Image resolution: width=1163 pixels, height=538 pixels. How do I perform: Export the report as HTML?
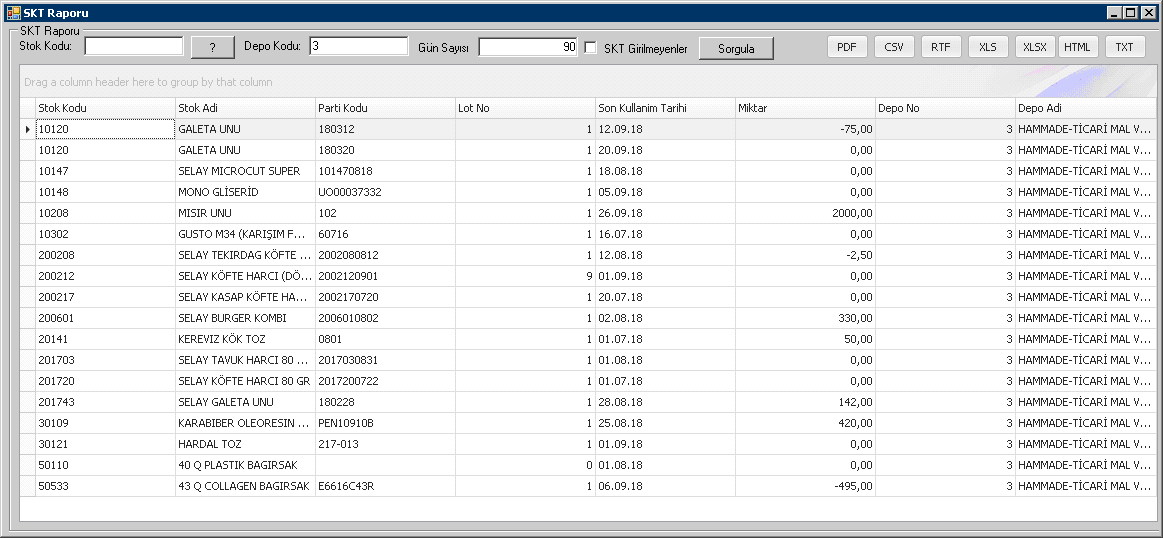[x=1077, y=47]
